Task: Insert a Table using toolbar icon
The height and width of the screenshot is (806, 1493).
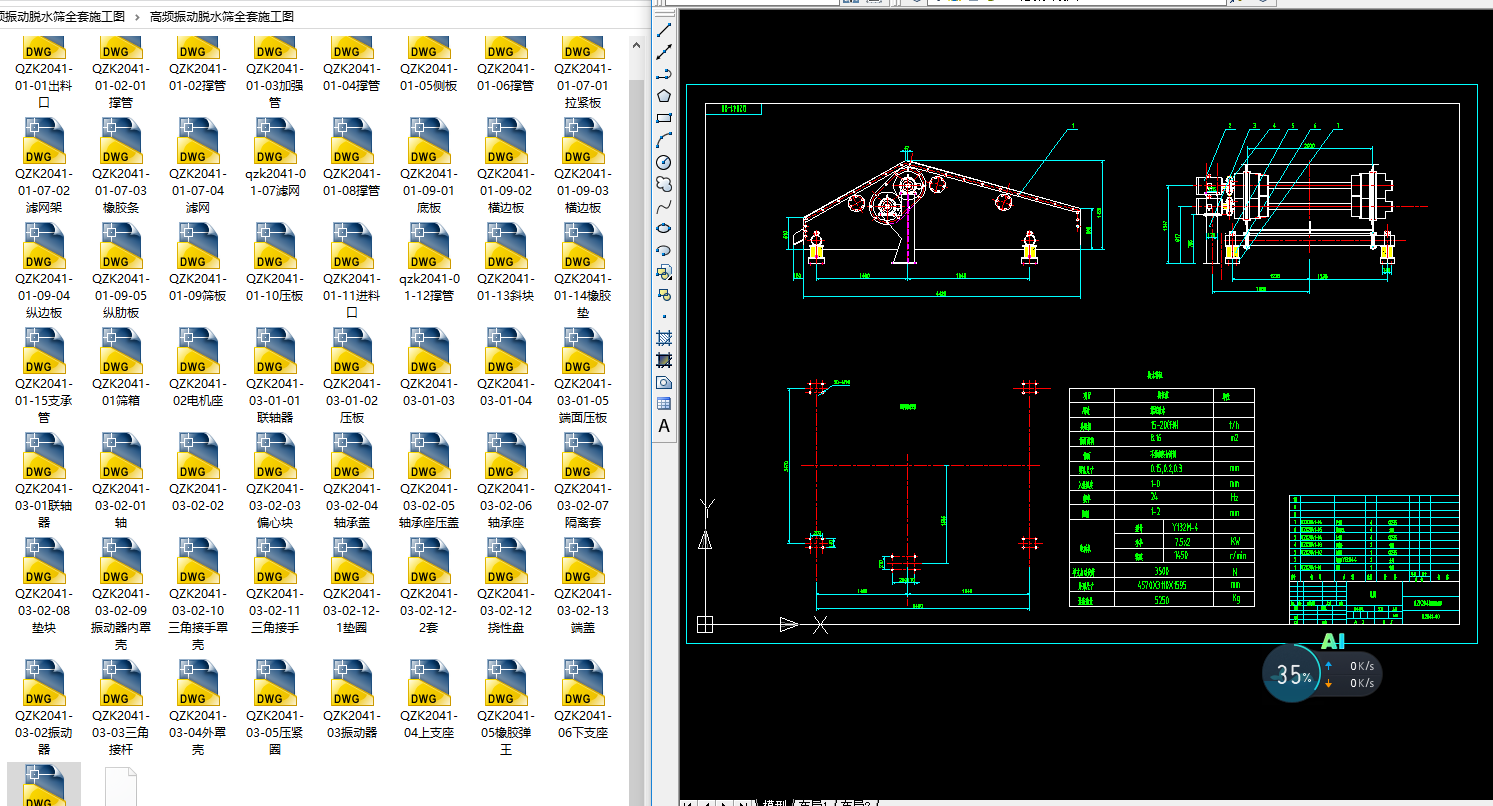Action: [663, 404]
